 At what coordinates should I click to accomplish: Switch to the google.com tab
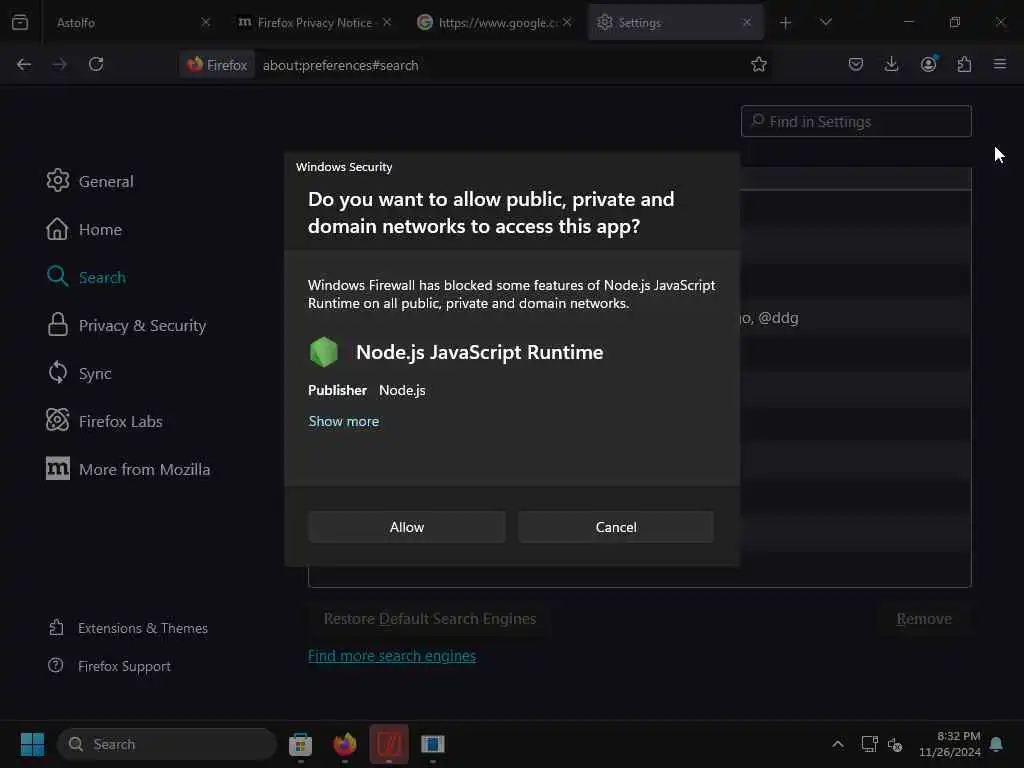(x=493, y=22)
